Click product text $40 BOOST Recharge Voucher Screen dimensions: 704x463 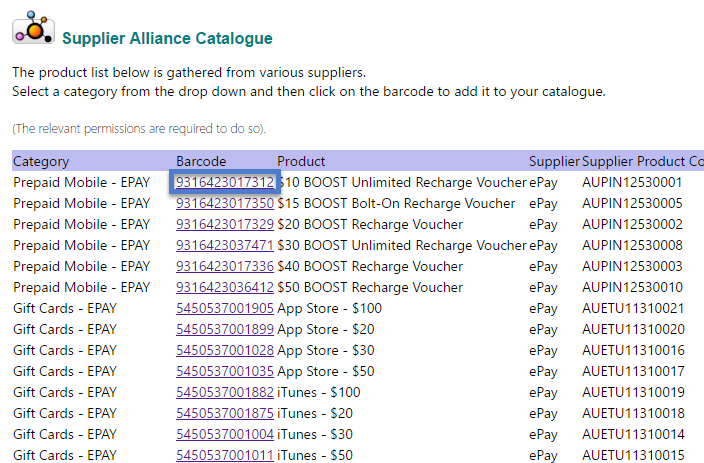(370, 266)
